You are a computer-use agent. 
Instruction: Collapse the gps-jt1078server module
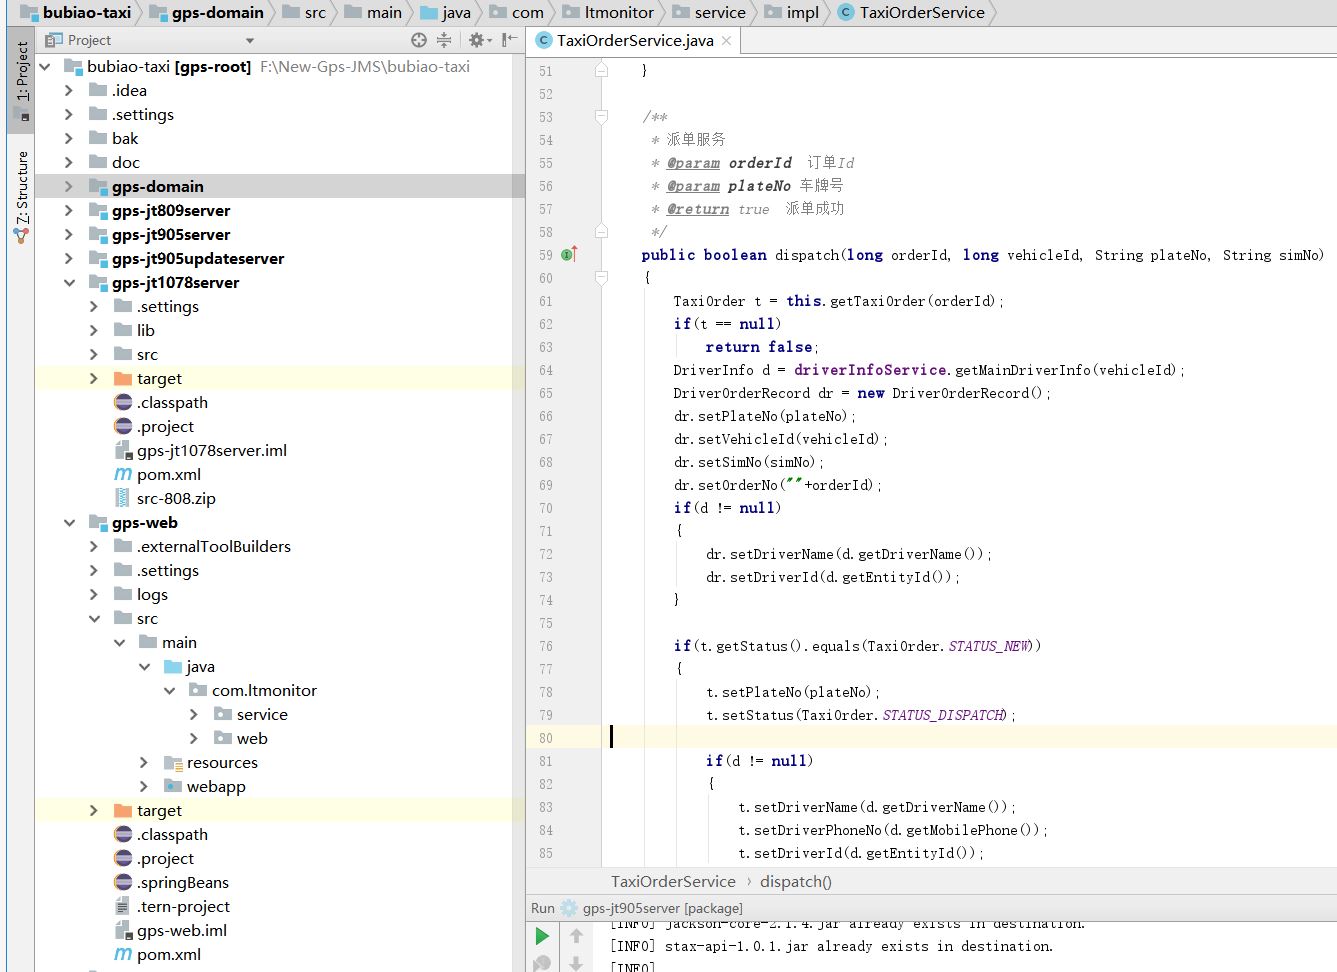coord(69,283)
